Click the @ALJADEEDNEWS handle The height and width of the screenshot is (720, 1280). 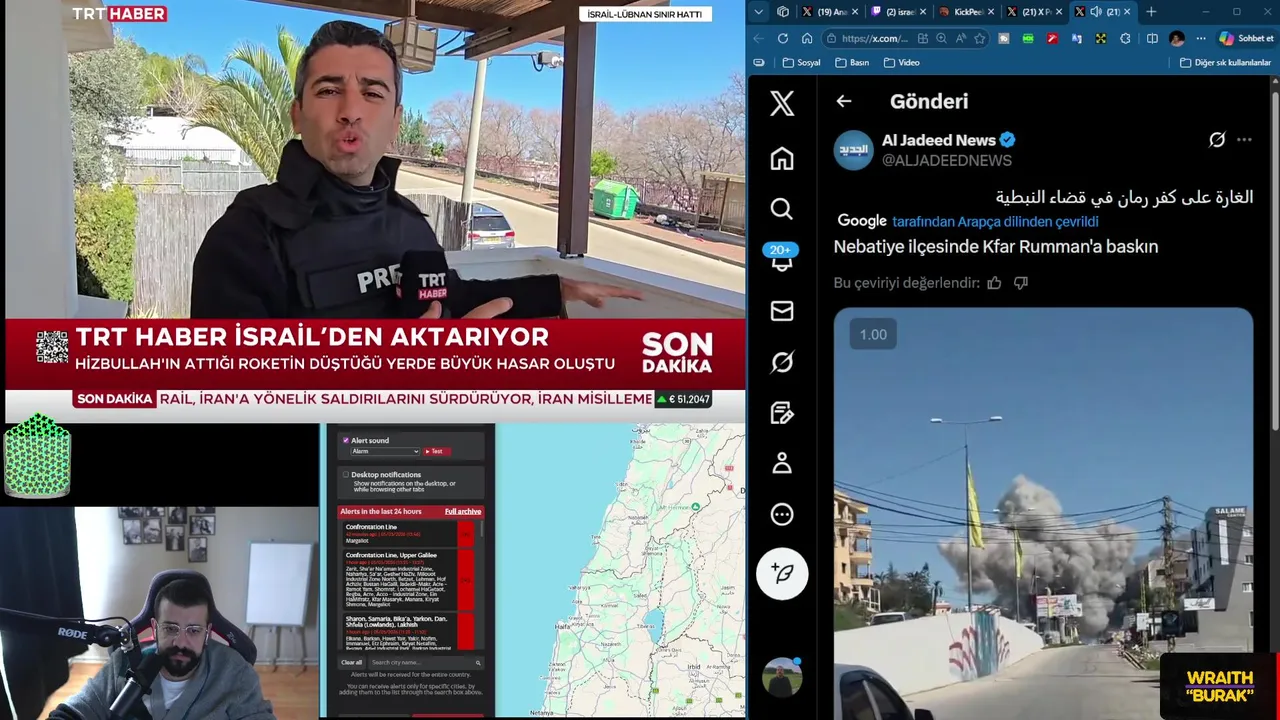pos(946,160)
